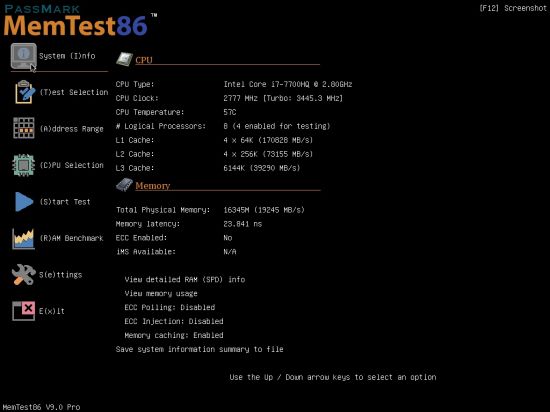Click the [F12] Screenshot label

513,8
